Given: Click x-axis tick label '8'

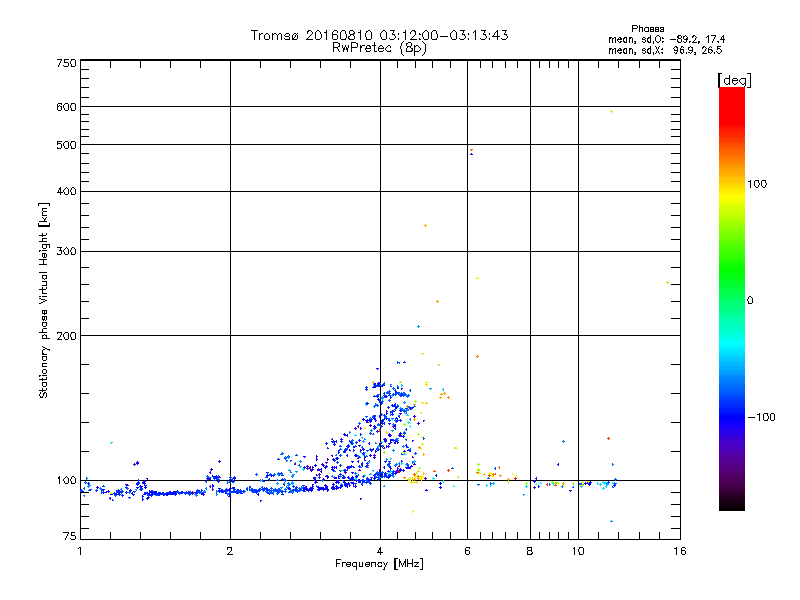Looking at the screenshot, I should tap(530, 551).
